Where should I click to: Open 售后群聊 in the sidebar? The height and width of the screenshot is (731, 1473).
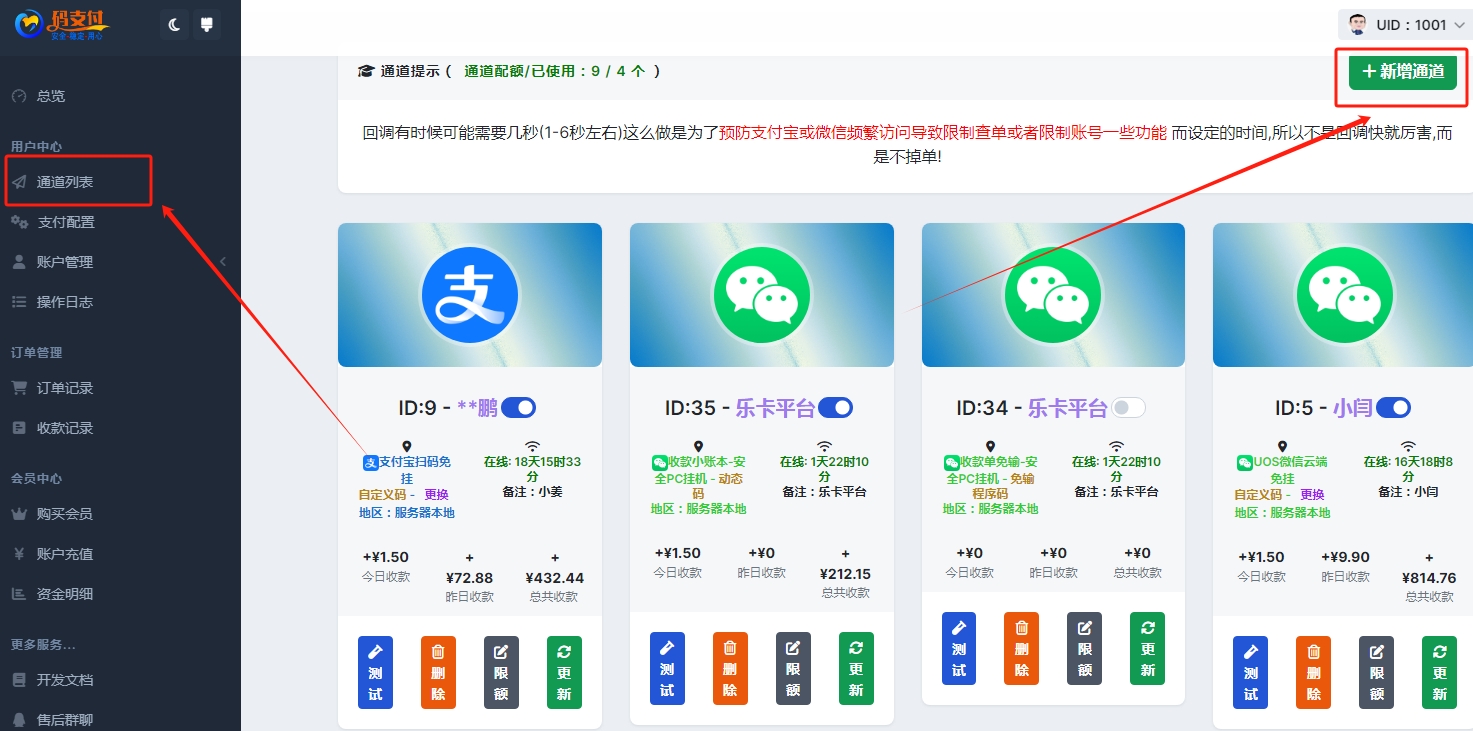[x=65, y=719]
